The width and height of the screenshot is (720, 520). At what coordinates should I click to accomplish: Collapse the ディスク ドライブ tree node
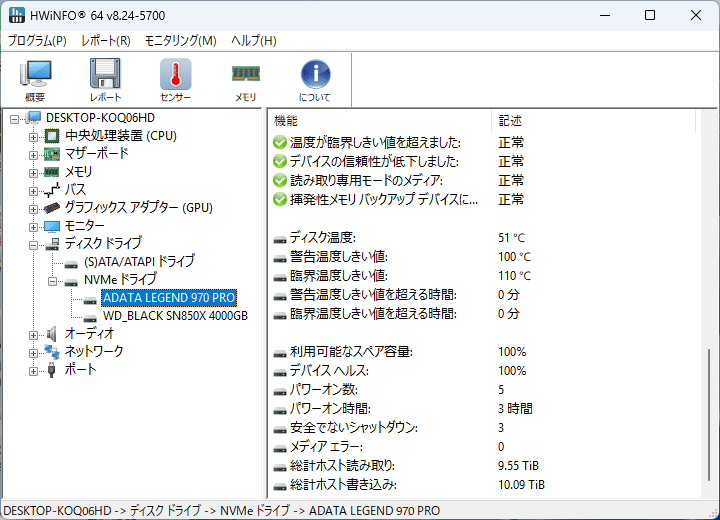(34, 244)
